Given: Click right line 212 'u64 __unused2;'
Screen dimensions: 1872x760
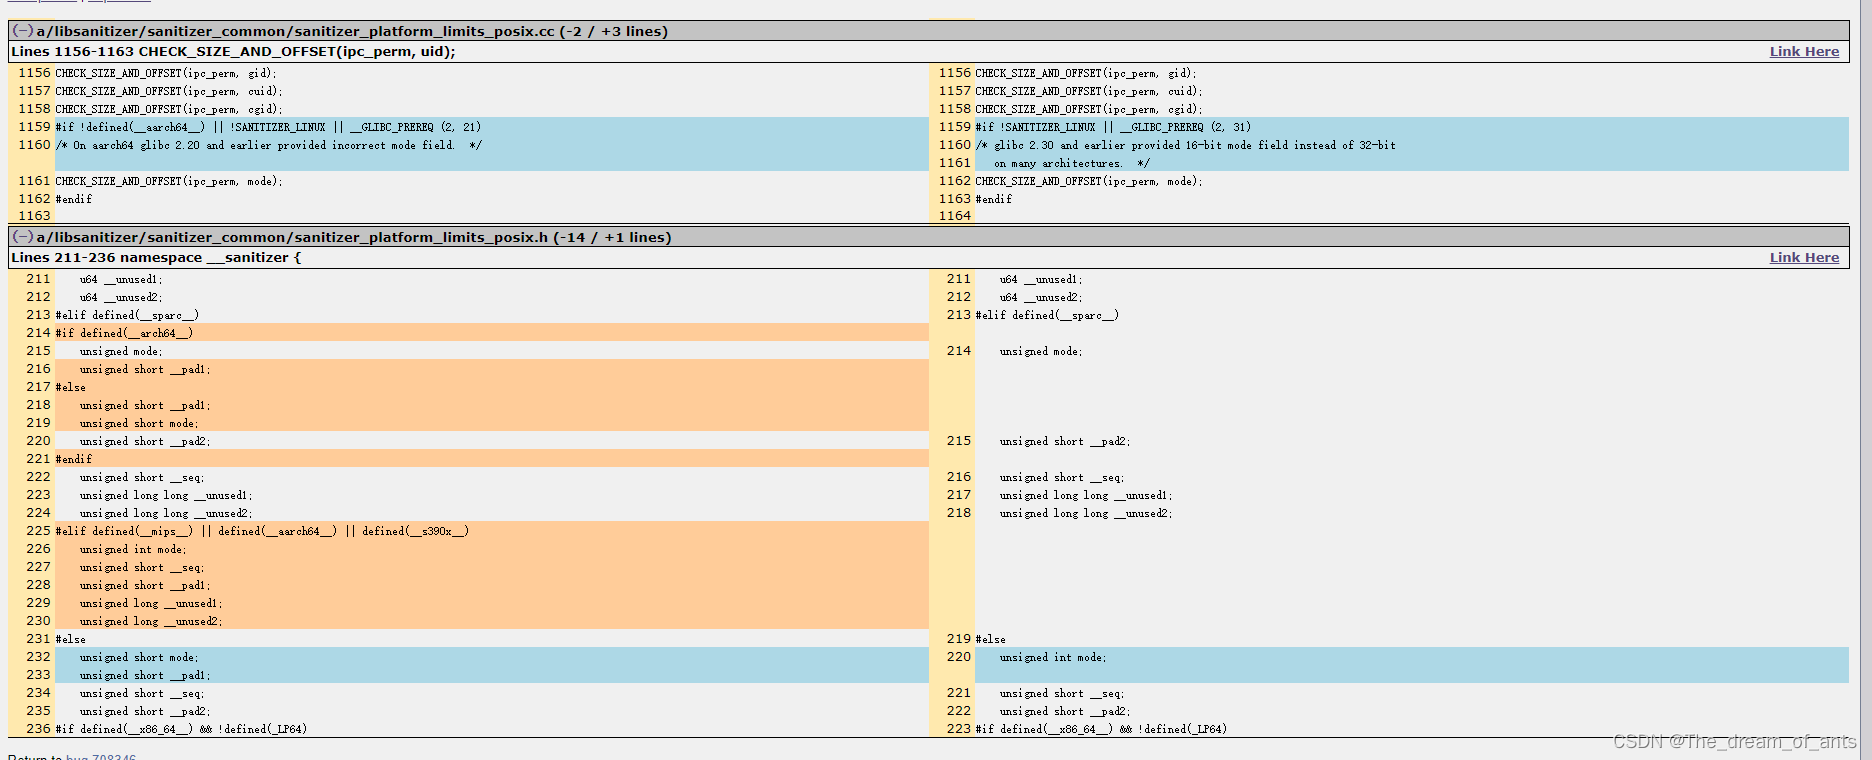Looking at the screenshot, I should point(1041,297).
